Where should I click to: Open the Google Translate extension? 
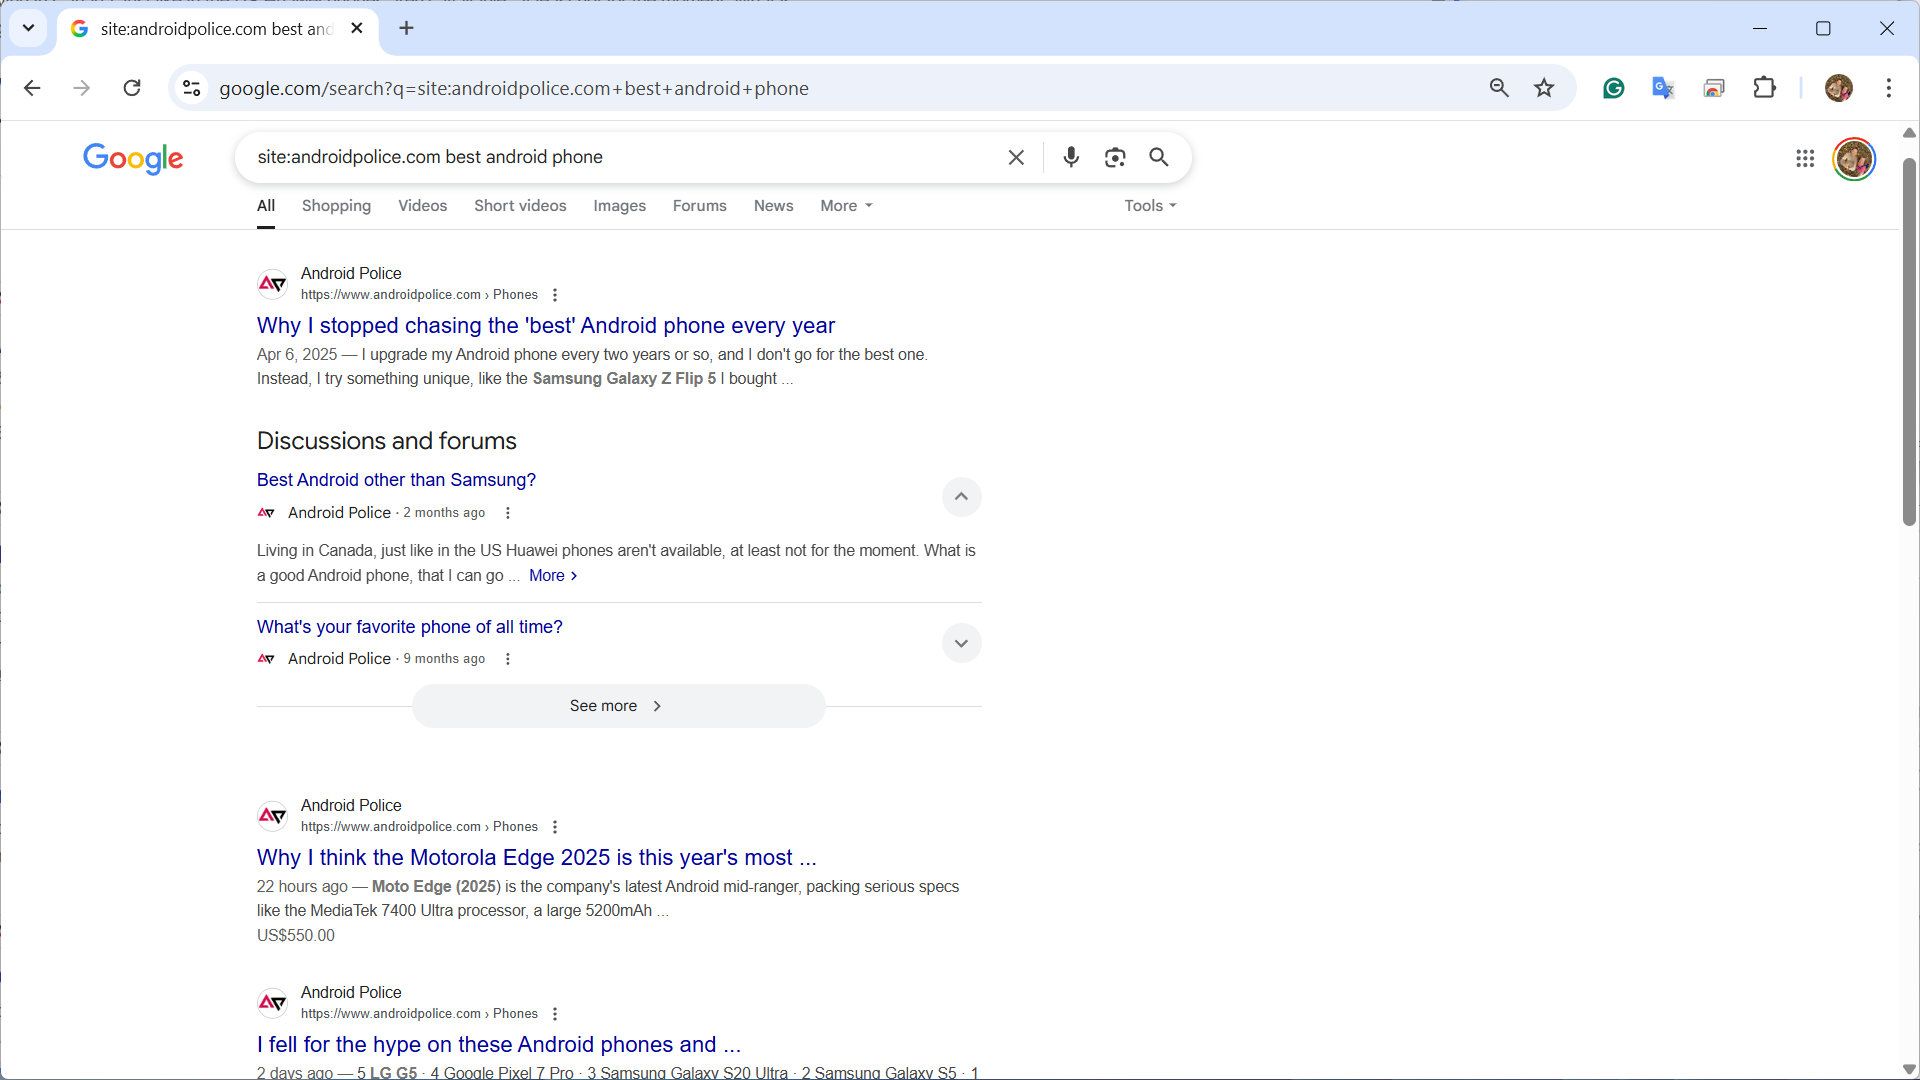[1663, 88]
